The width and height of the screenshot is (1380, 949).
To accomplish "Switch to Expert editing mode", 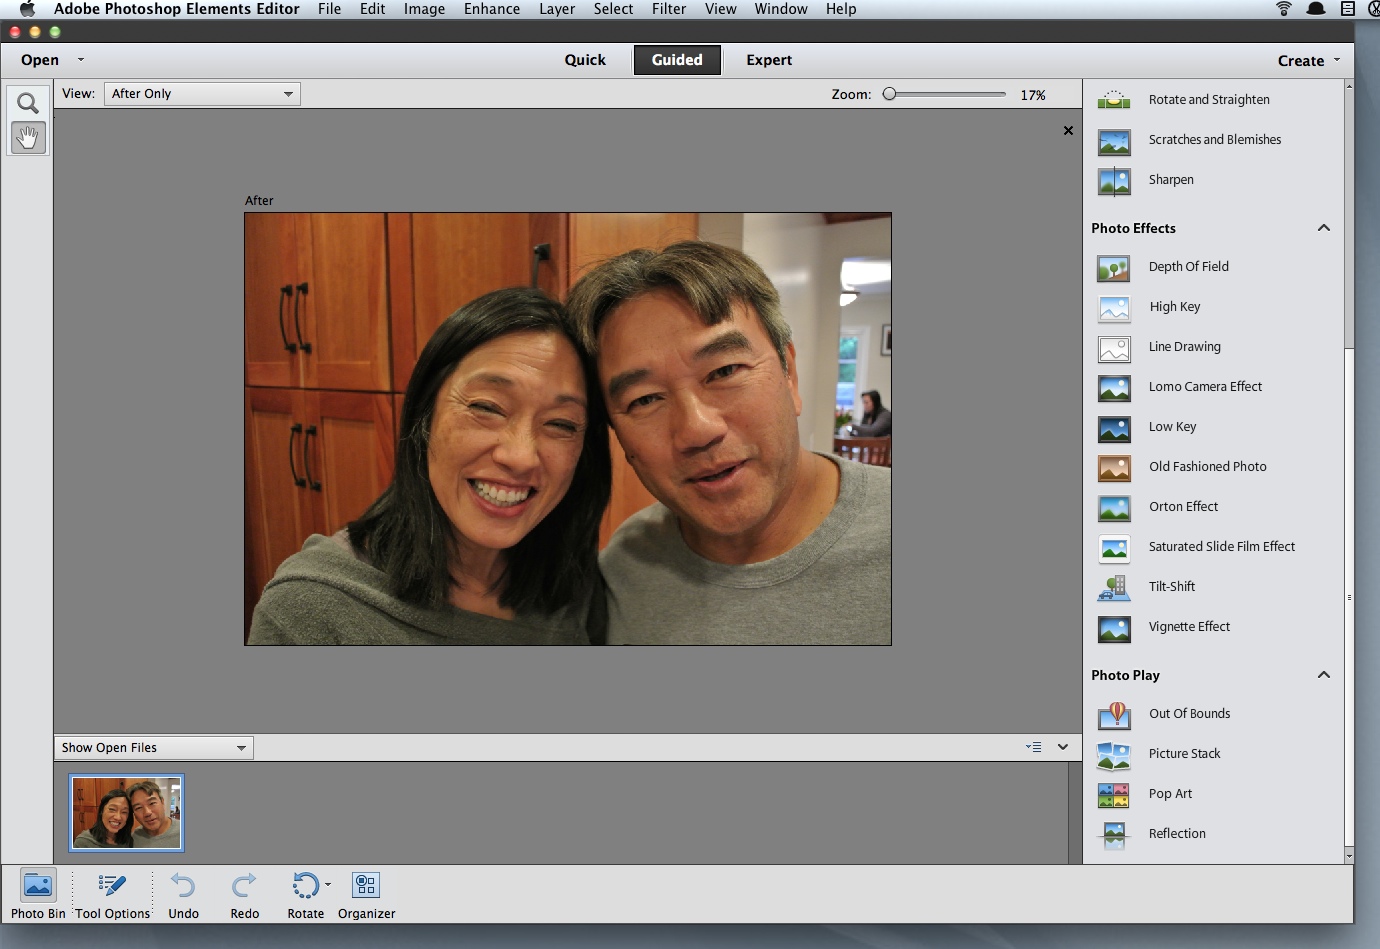I will 768,60.
